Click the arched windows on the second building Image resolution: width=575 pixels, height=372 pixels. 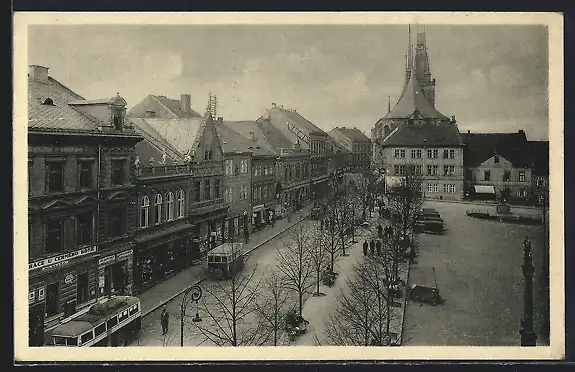coord(163,209)
